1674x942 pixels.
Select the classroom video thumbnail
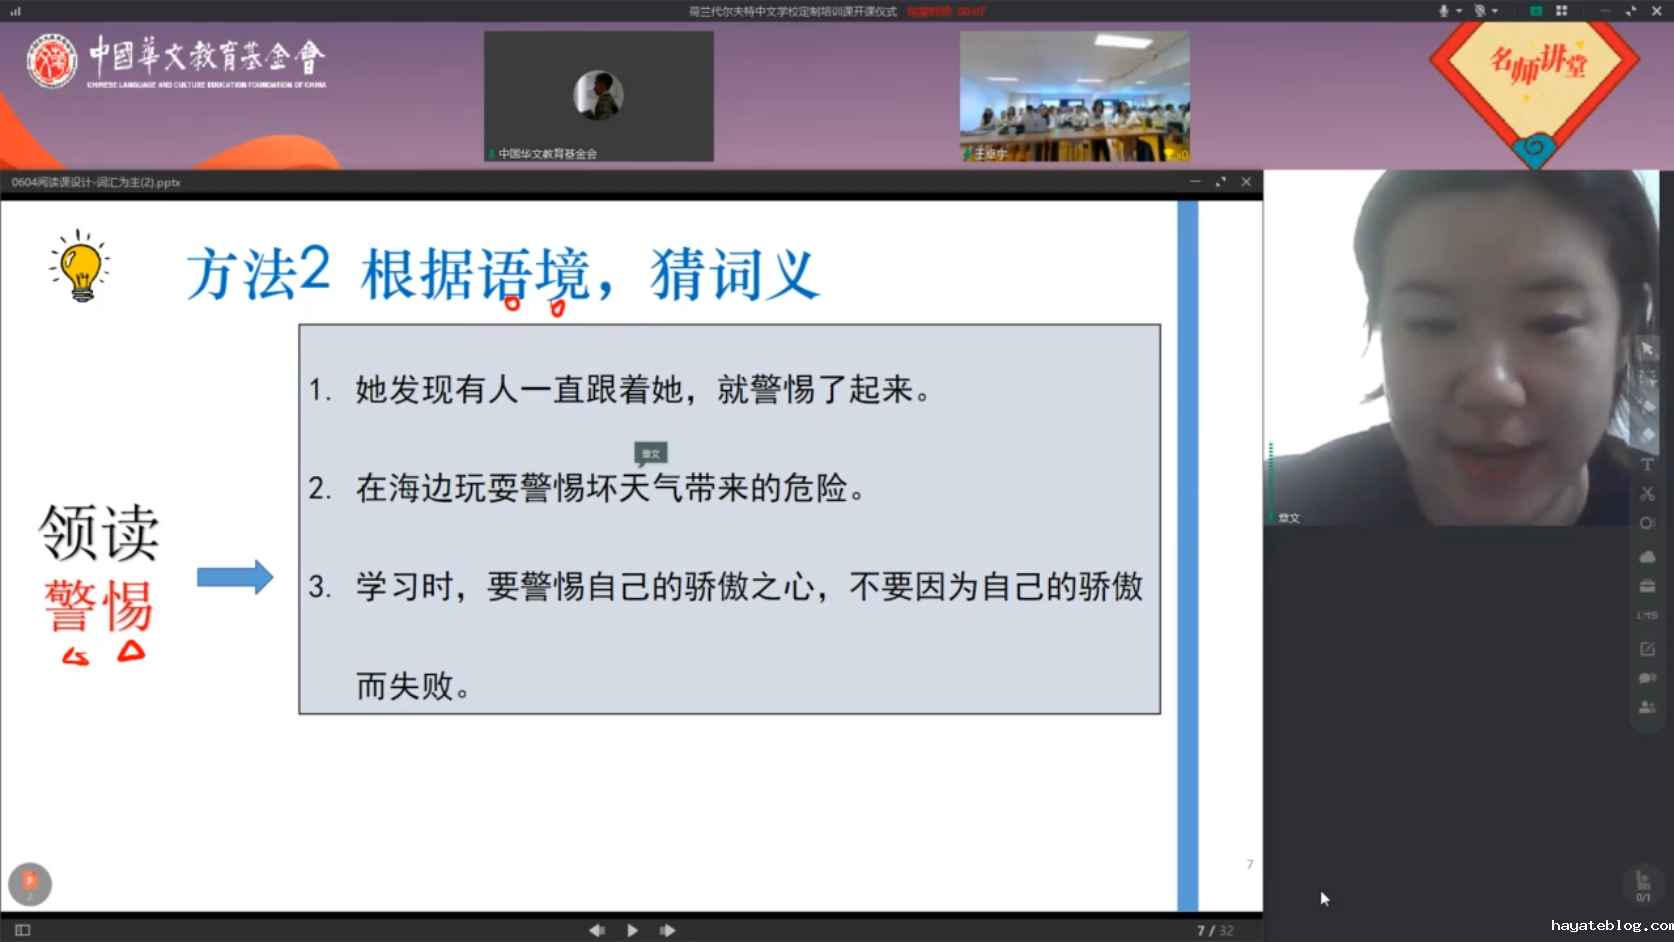click(x=1075, y=96)
